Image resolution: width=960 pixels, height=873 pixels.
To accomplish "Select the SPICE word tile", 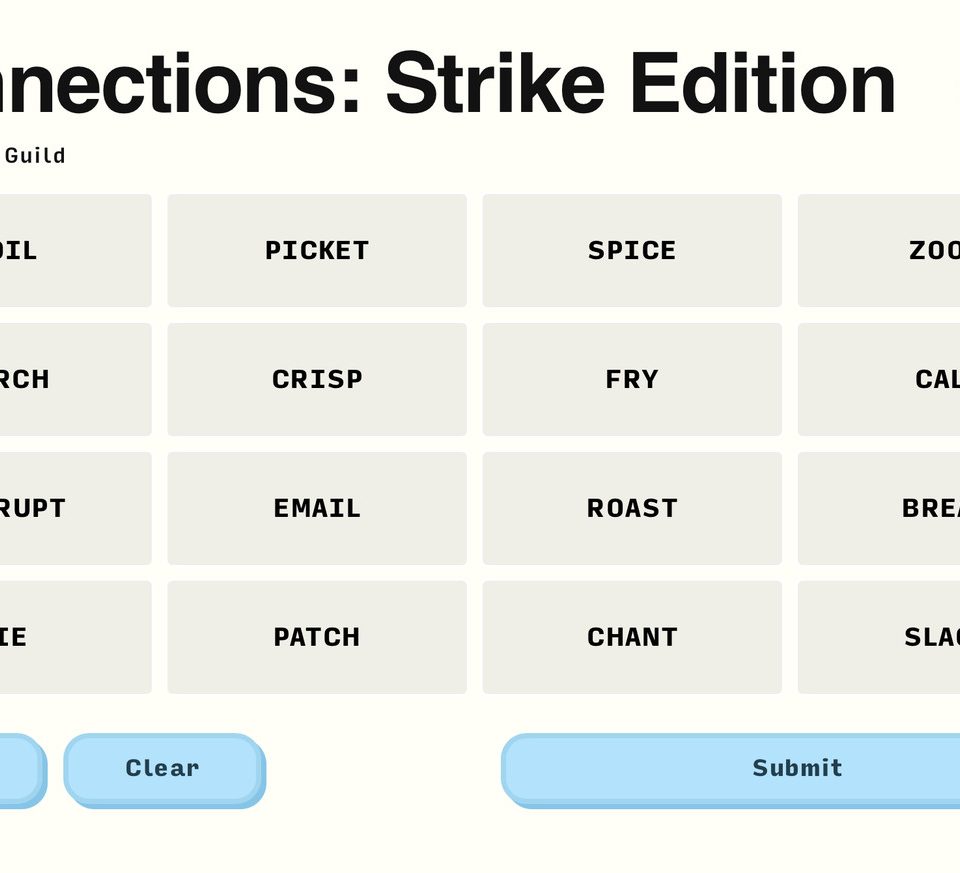I will 632,250.
